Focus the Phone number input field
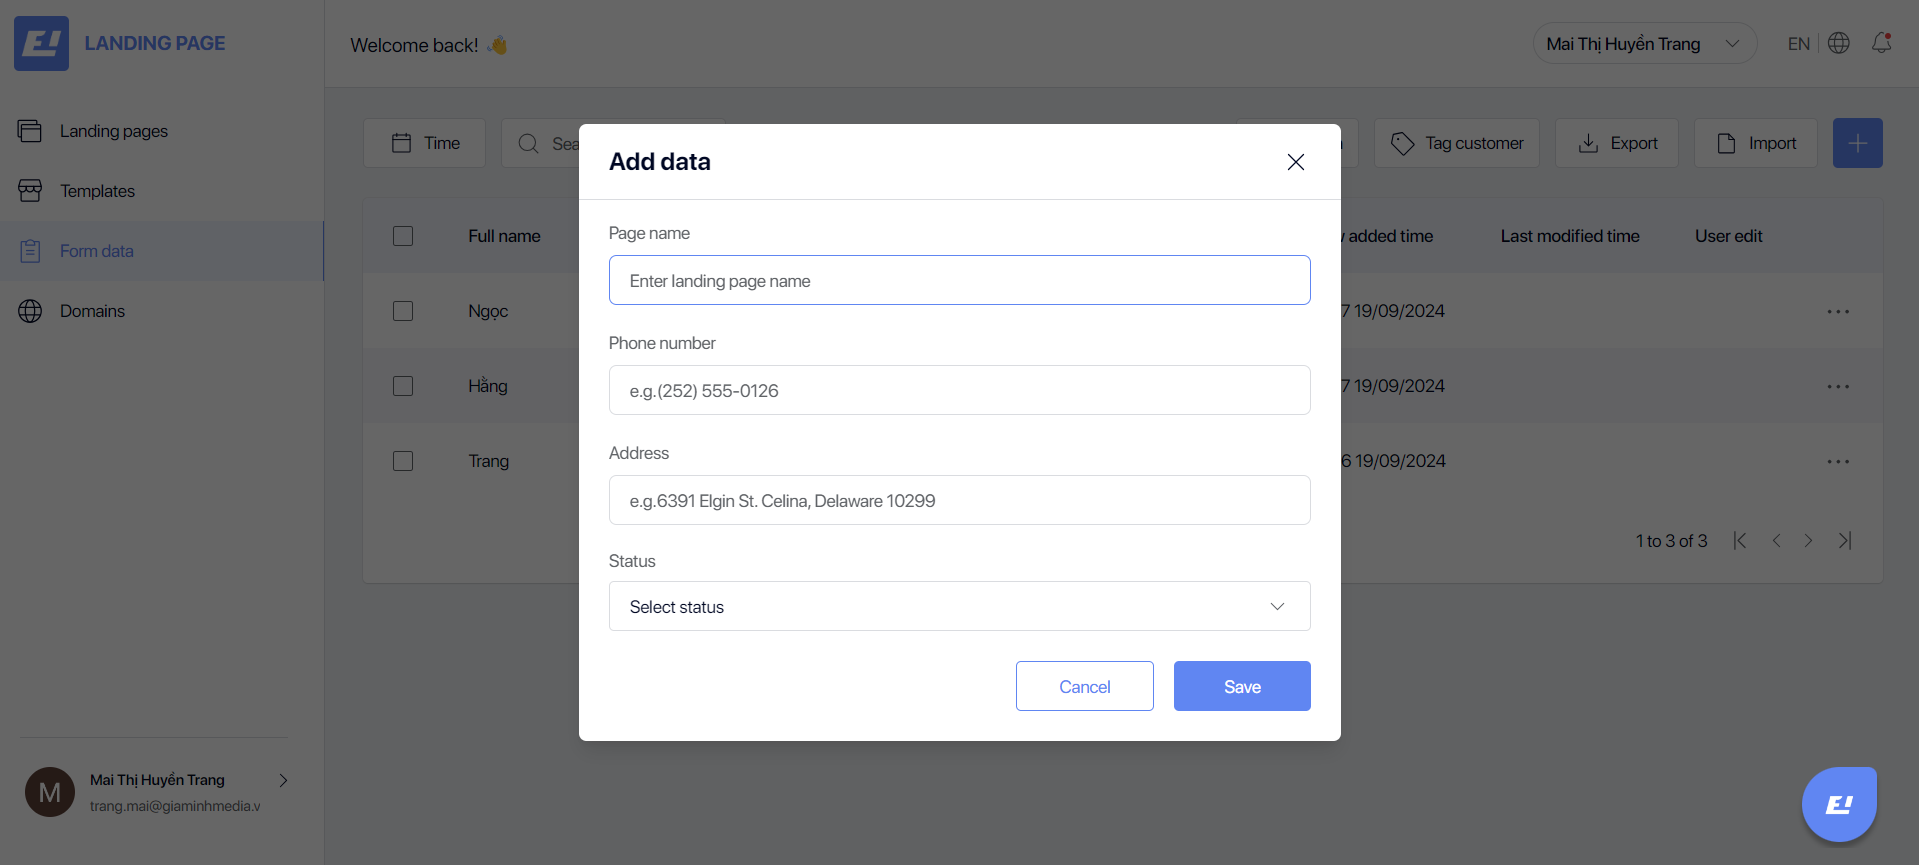The width and height of the screenshot is (1919, 865). [959, 390]
